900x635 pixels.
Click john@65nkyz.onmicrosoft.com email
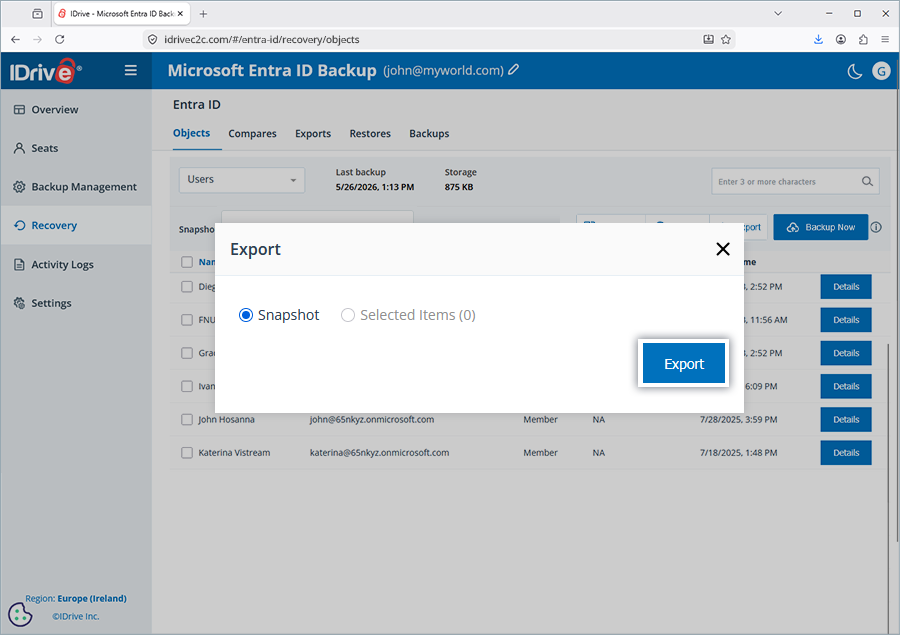point(372,420)
